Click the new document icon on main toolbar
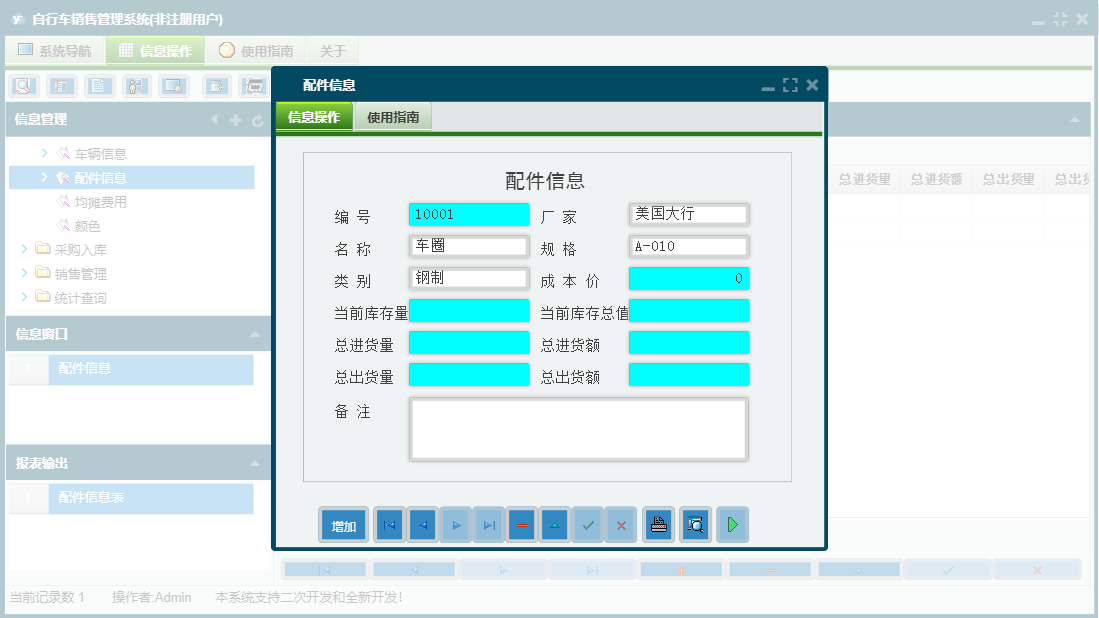The image size is (1099, 618). click(98, 86)
